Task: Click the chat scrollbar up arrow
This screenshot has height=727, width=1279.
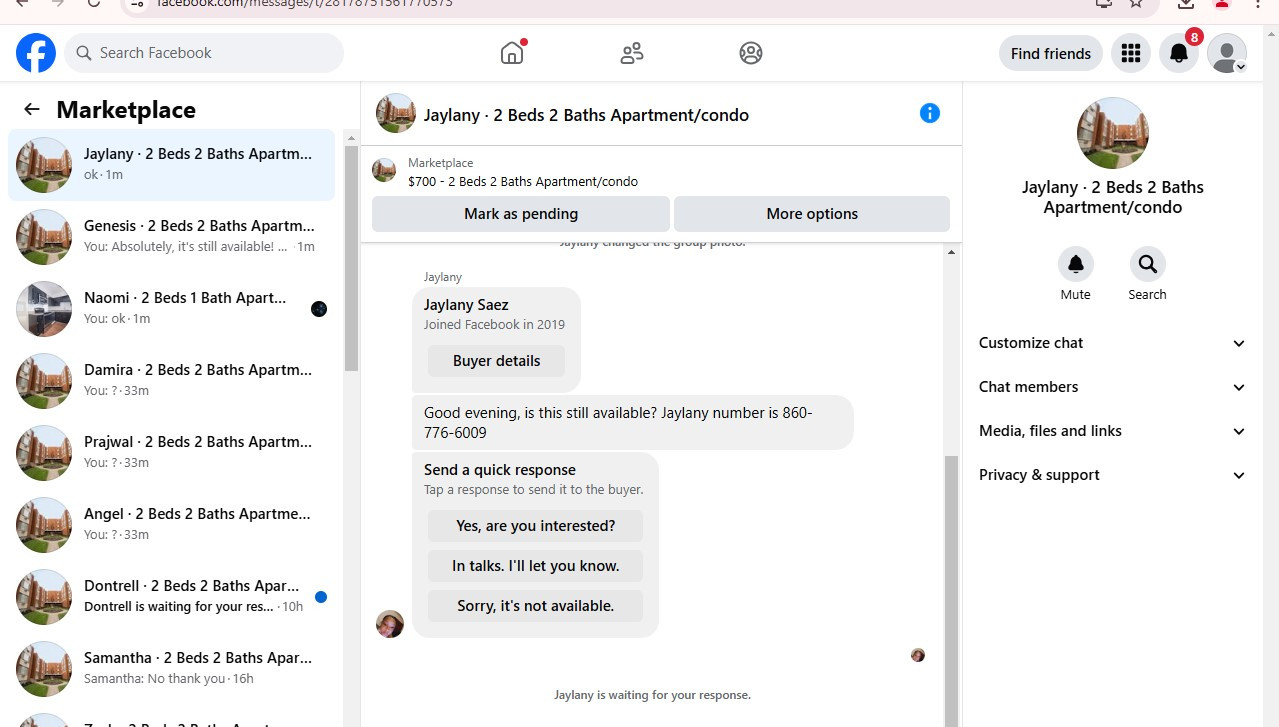Action: click(951, 252)
